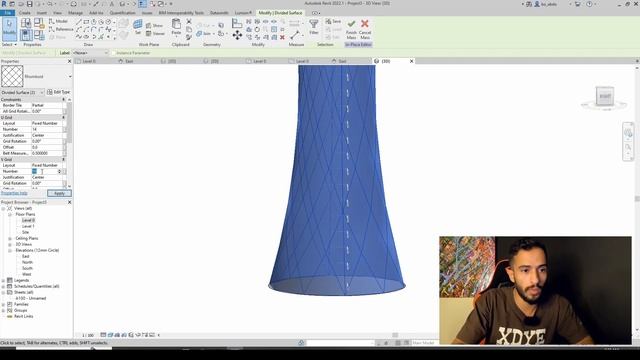640x360 pixels.
Task: Click the Rhomboid pattern preview thumbnail
Action: tap(12, 76)
